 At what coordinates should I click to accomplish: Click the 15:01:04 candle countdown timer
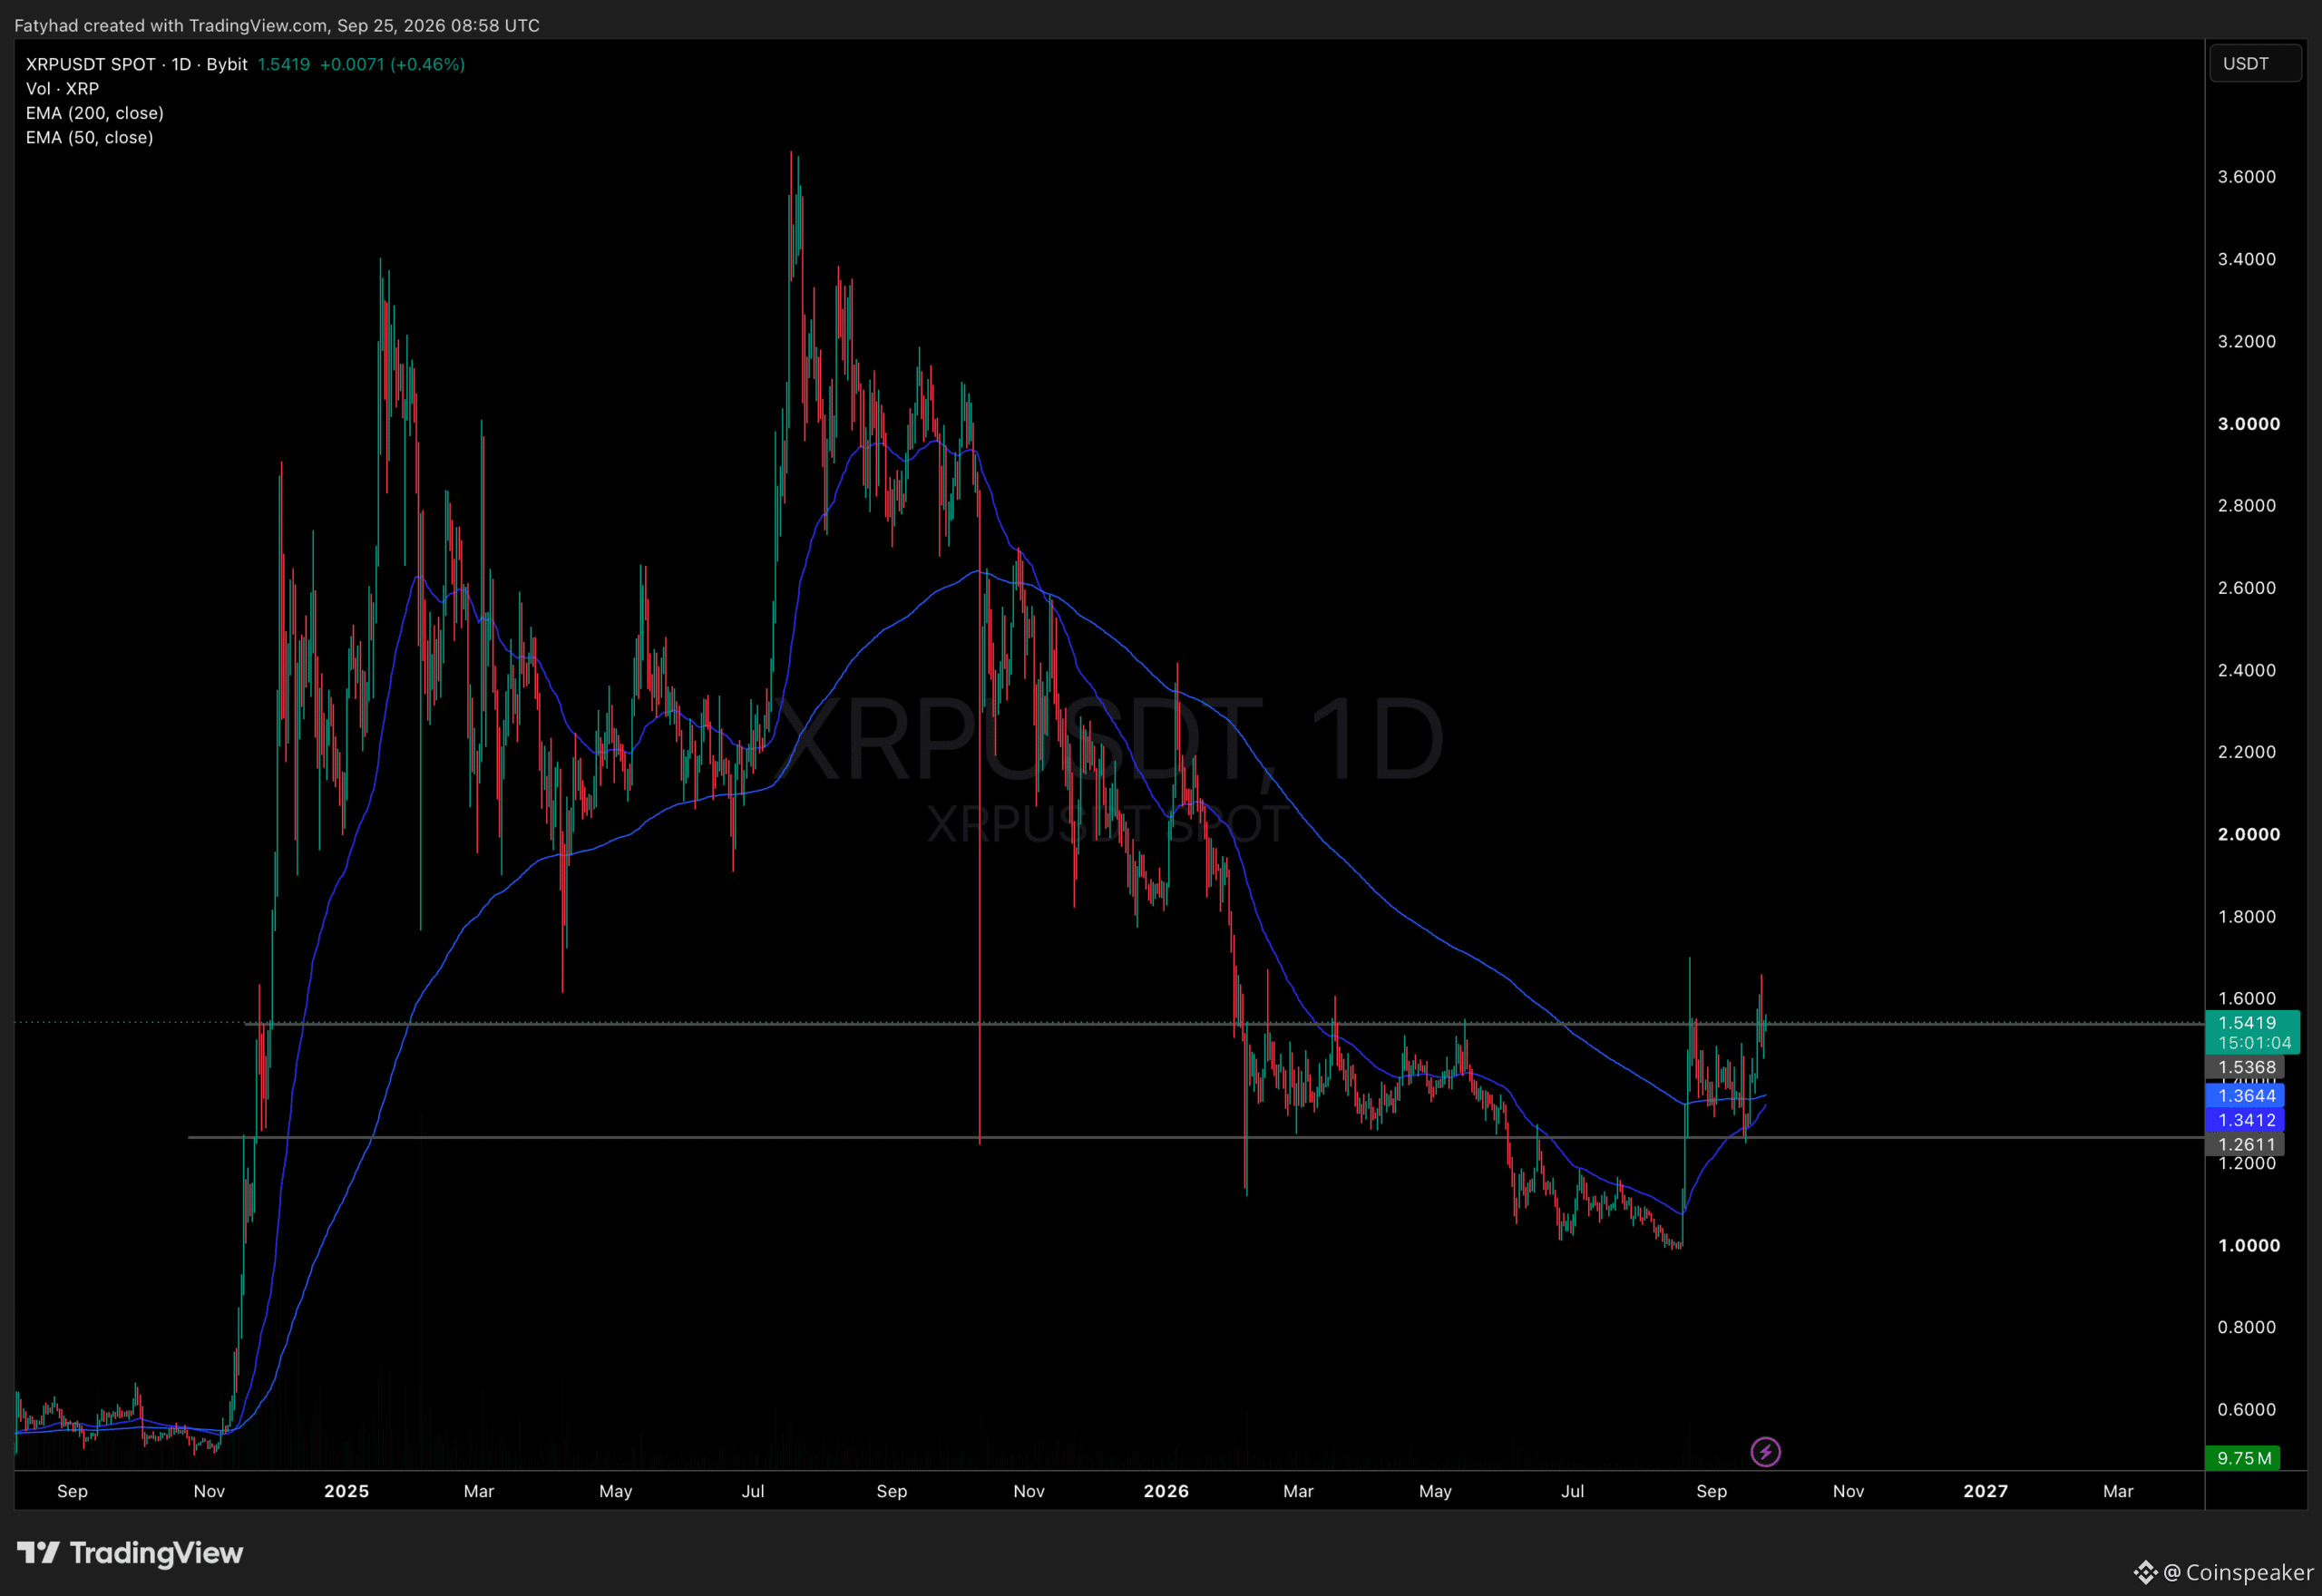pos(2254,1042)
